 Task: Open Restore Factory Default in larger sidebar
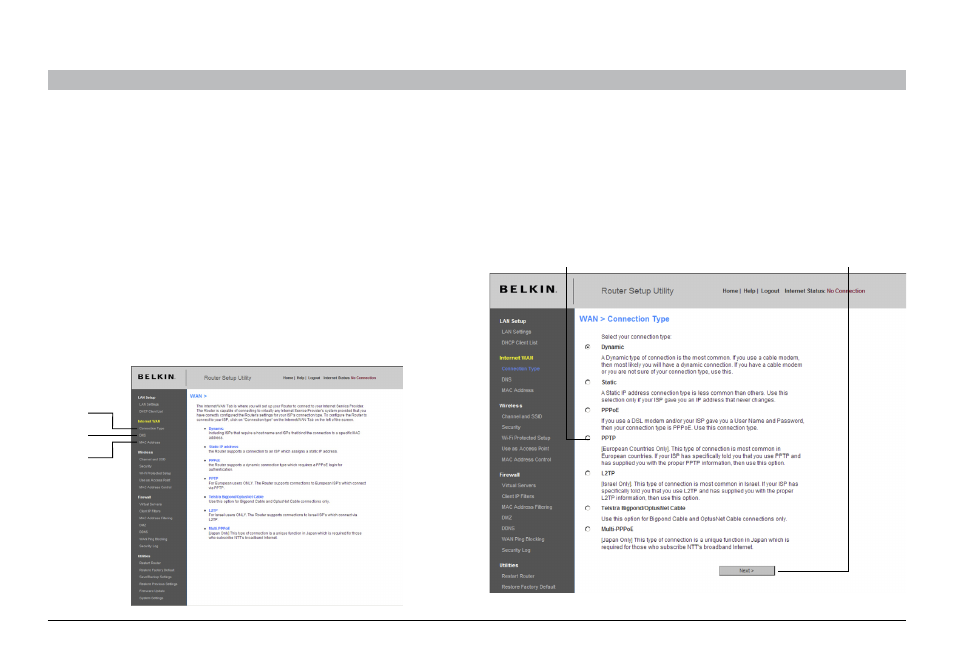pos(528,587)
